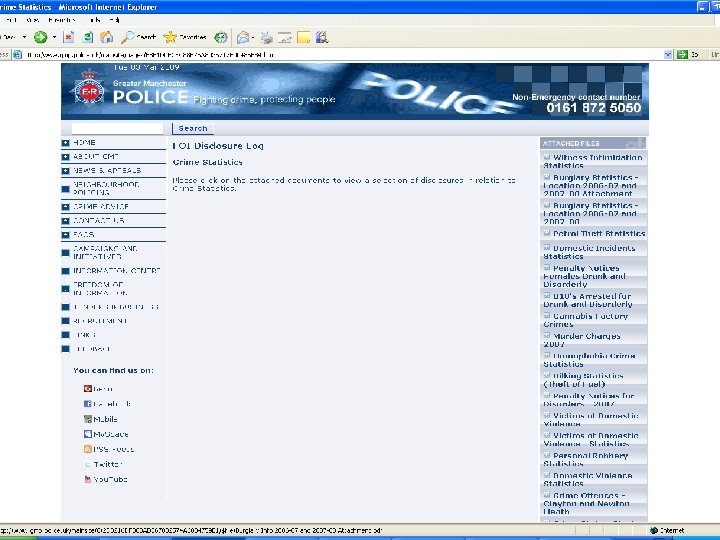
Task: Go to browser Home icon
Action: click(107, 37)
